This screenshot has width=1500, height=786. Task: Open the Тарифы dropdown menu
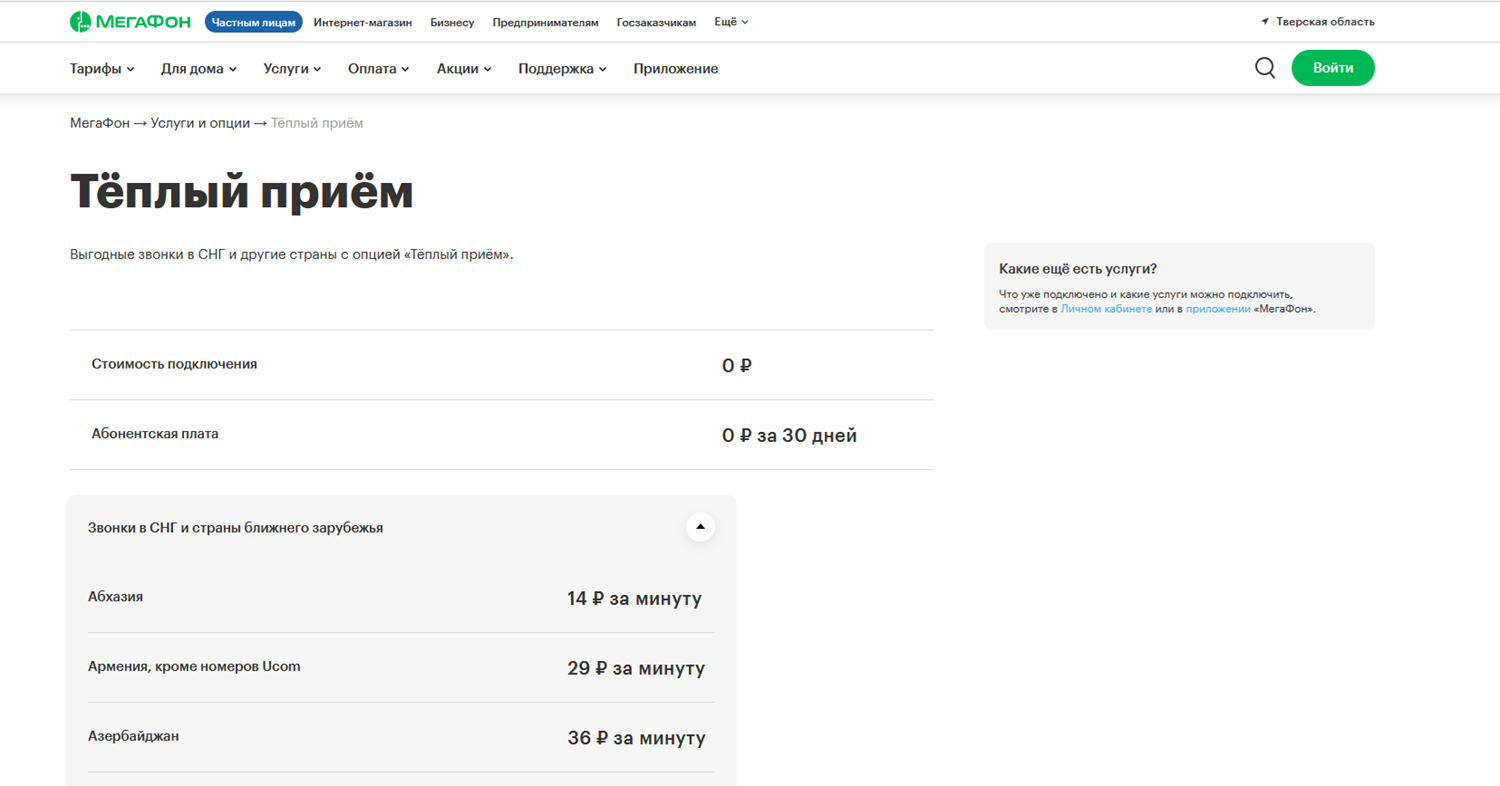tap(102, 69)
